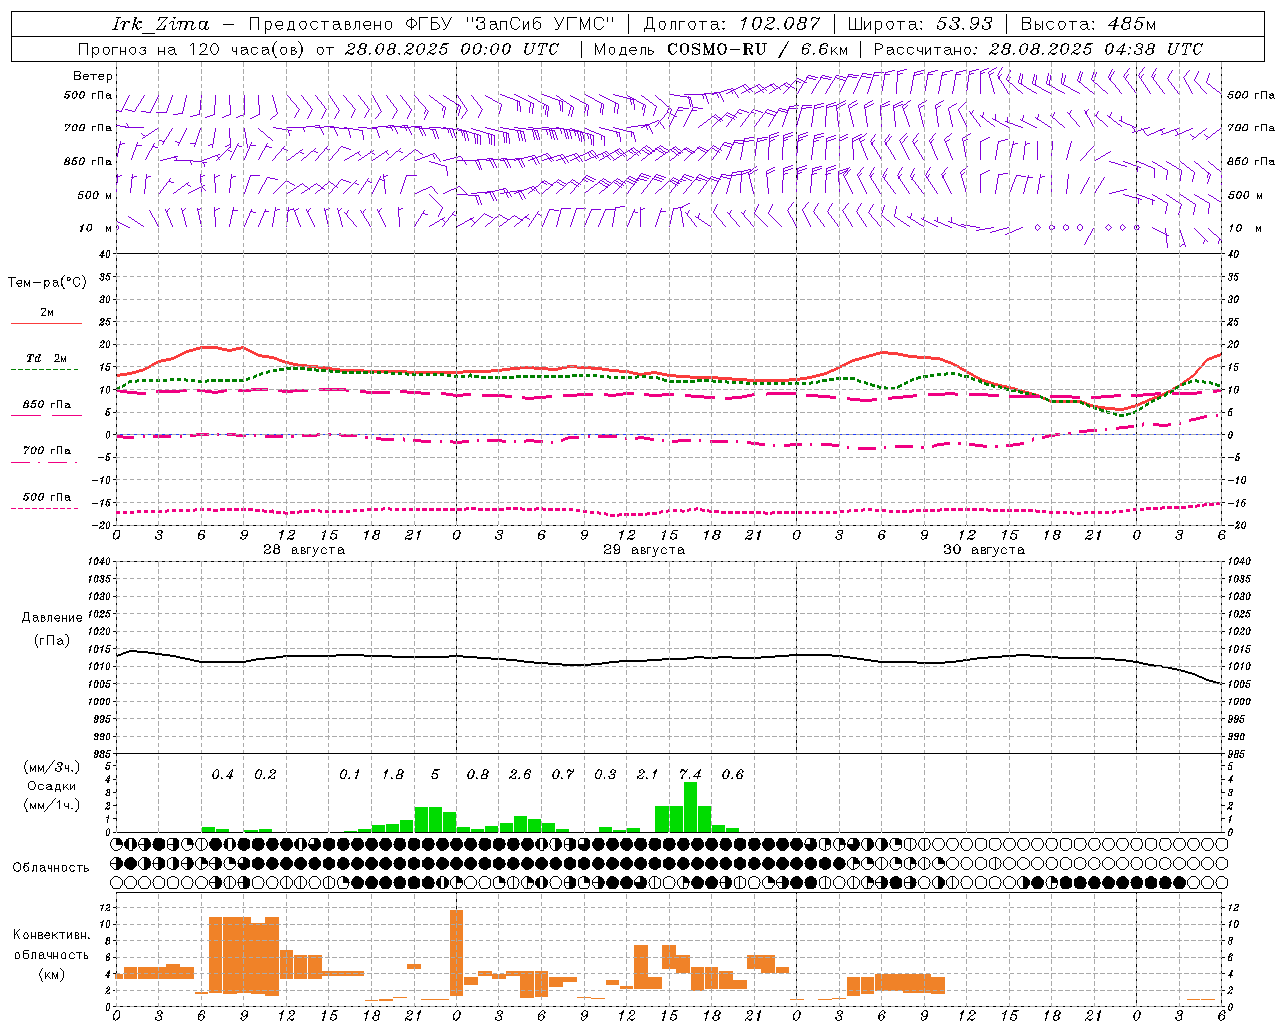
Task: Click the 3-hour precipitation total 0.4
Action: (222, 774)
